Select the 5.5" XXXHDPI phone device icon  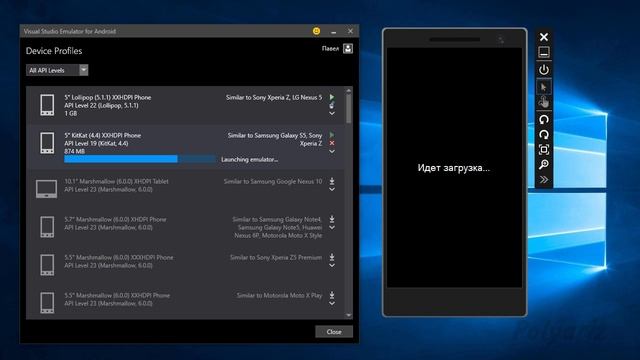click(47, 265)
